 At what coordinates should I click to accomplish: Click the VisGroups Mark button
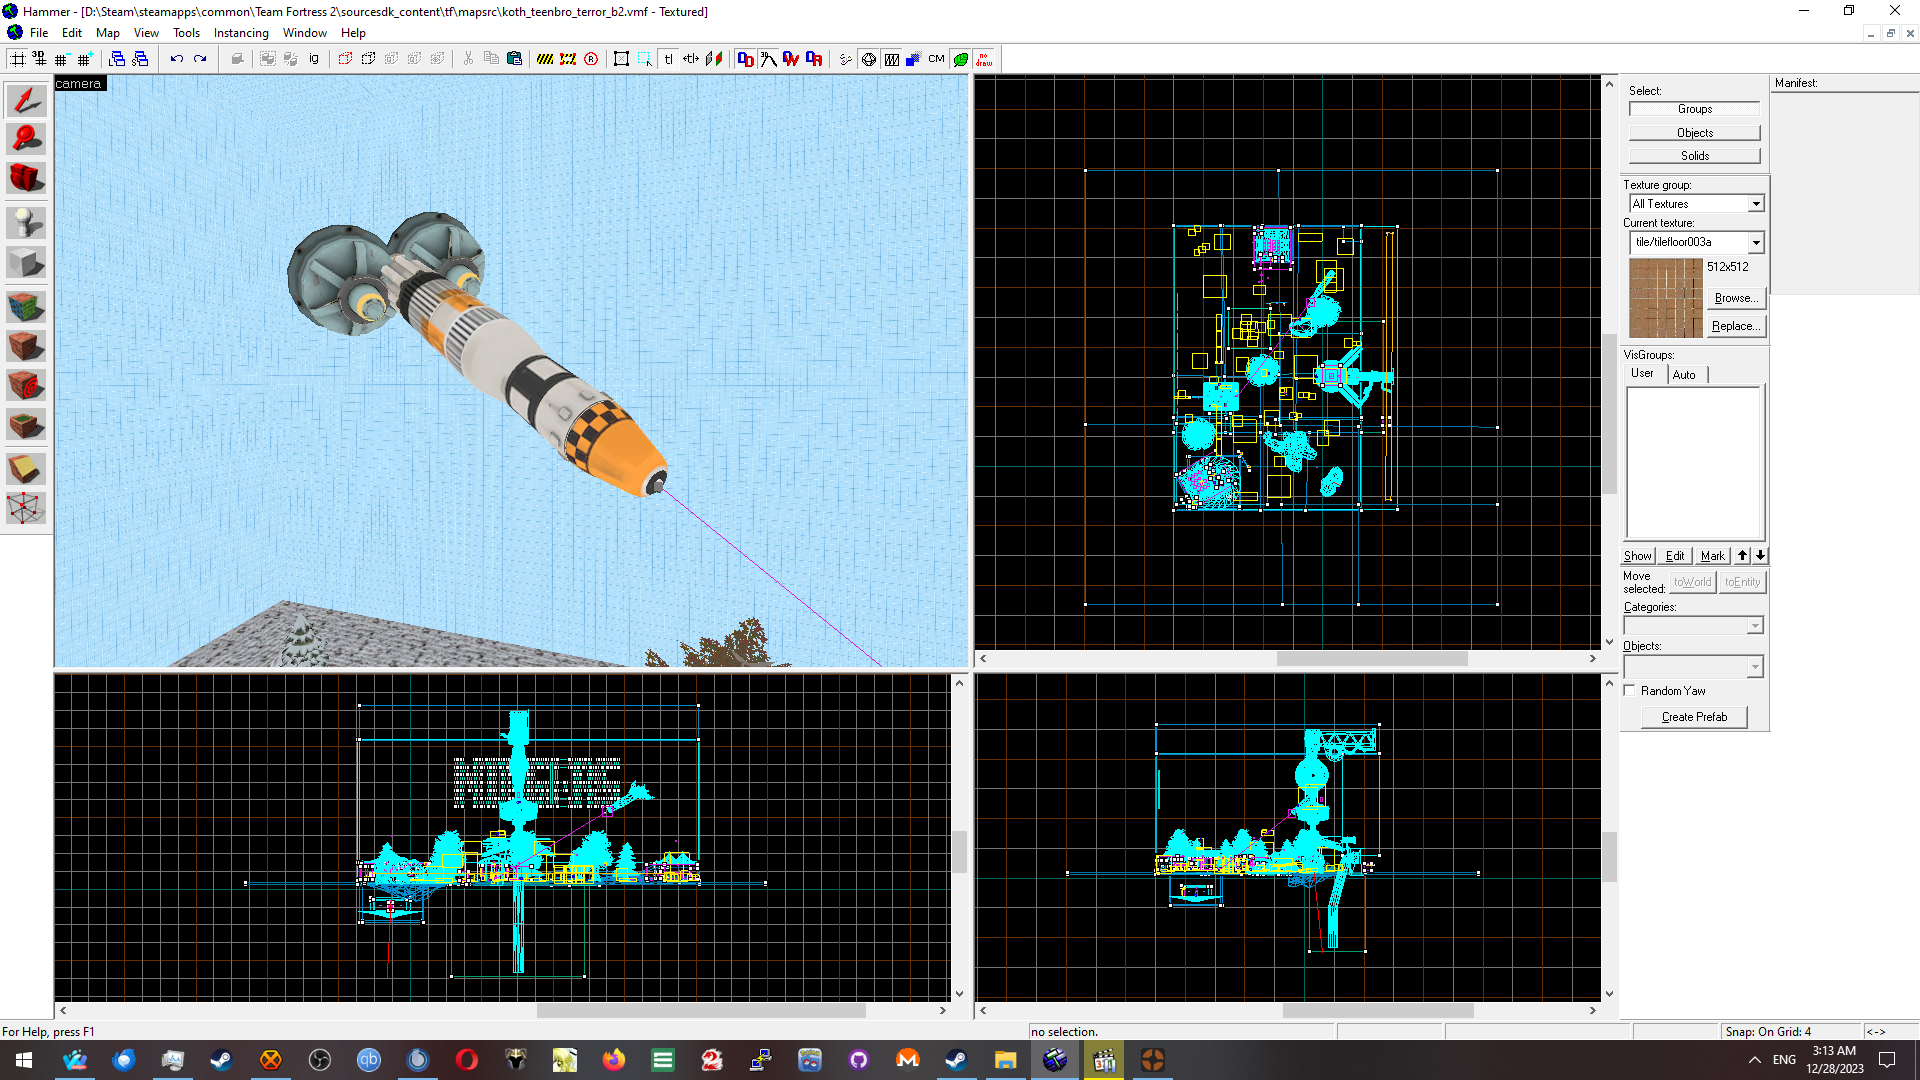[1713, 556]
